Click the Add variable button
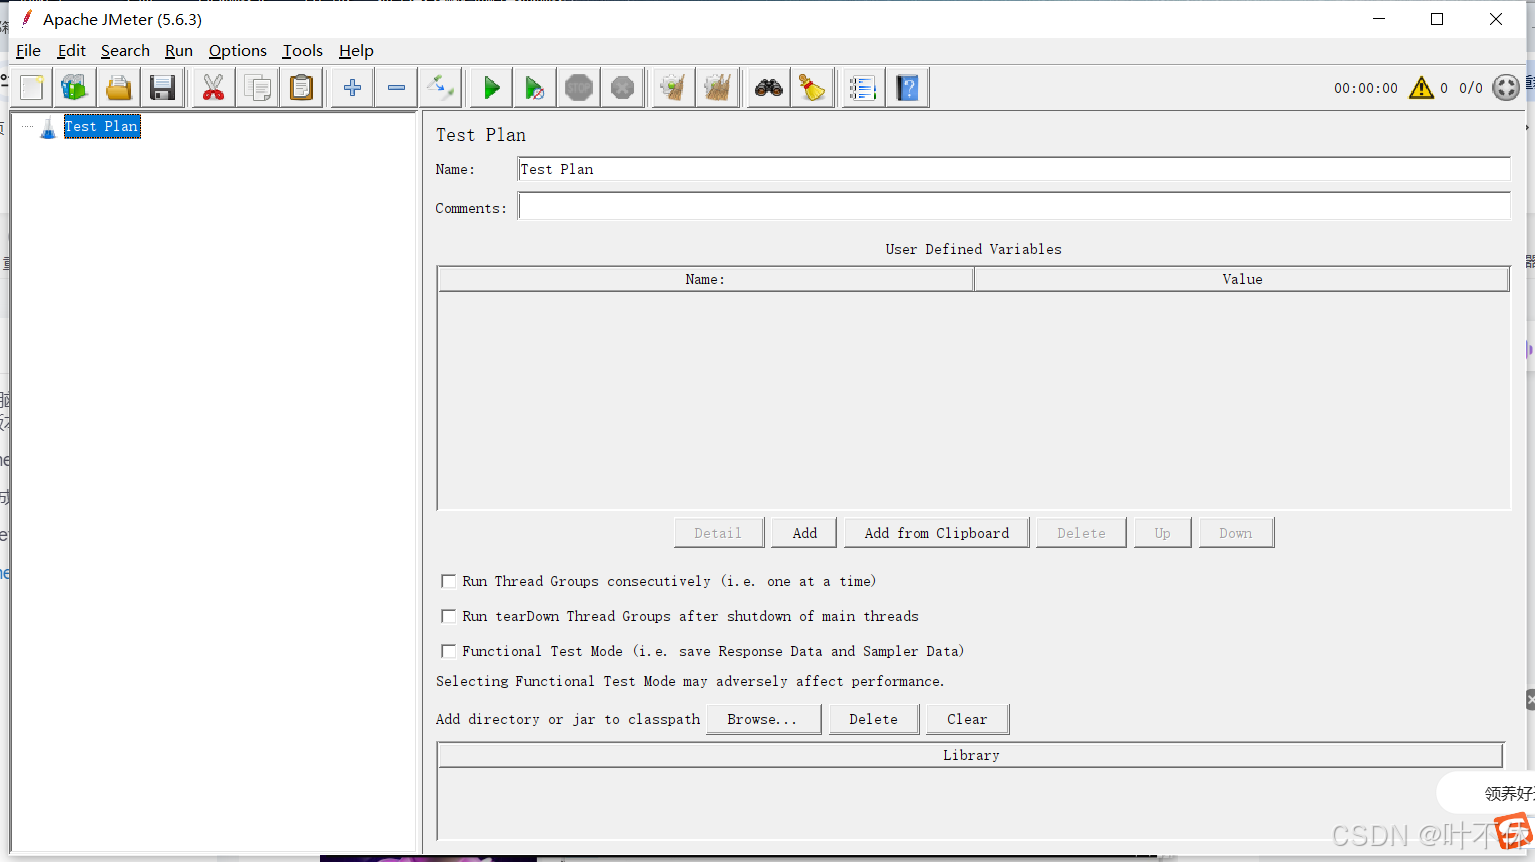 (805, 533)
